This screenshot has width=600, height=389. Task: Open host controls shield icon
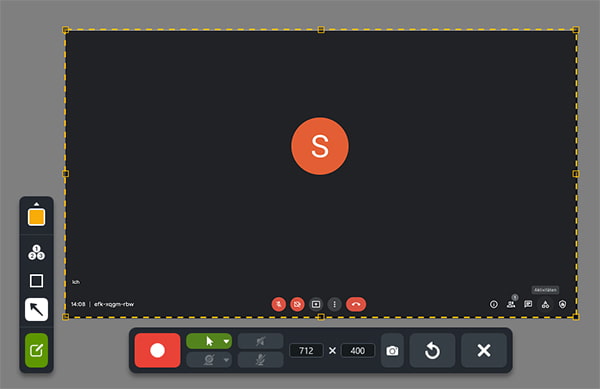562,304
